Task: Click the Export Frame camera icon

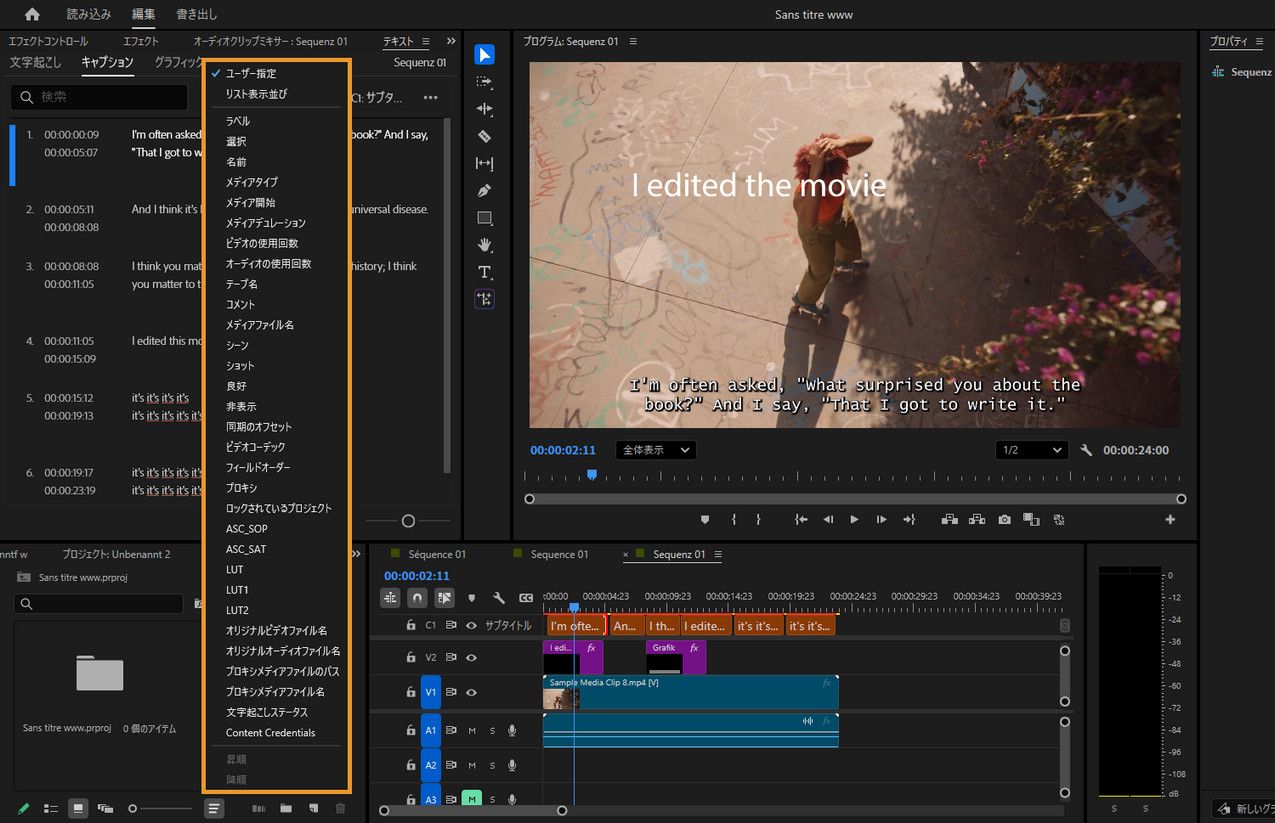Action: (1004, 520)
